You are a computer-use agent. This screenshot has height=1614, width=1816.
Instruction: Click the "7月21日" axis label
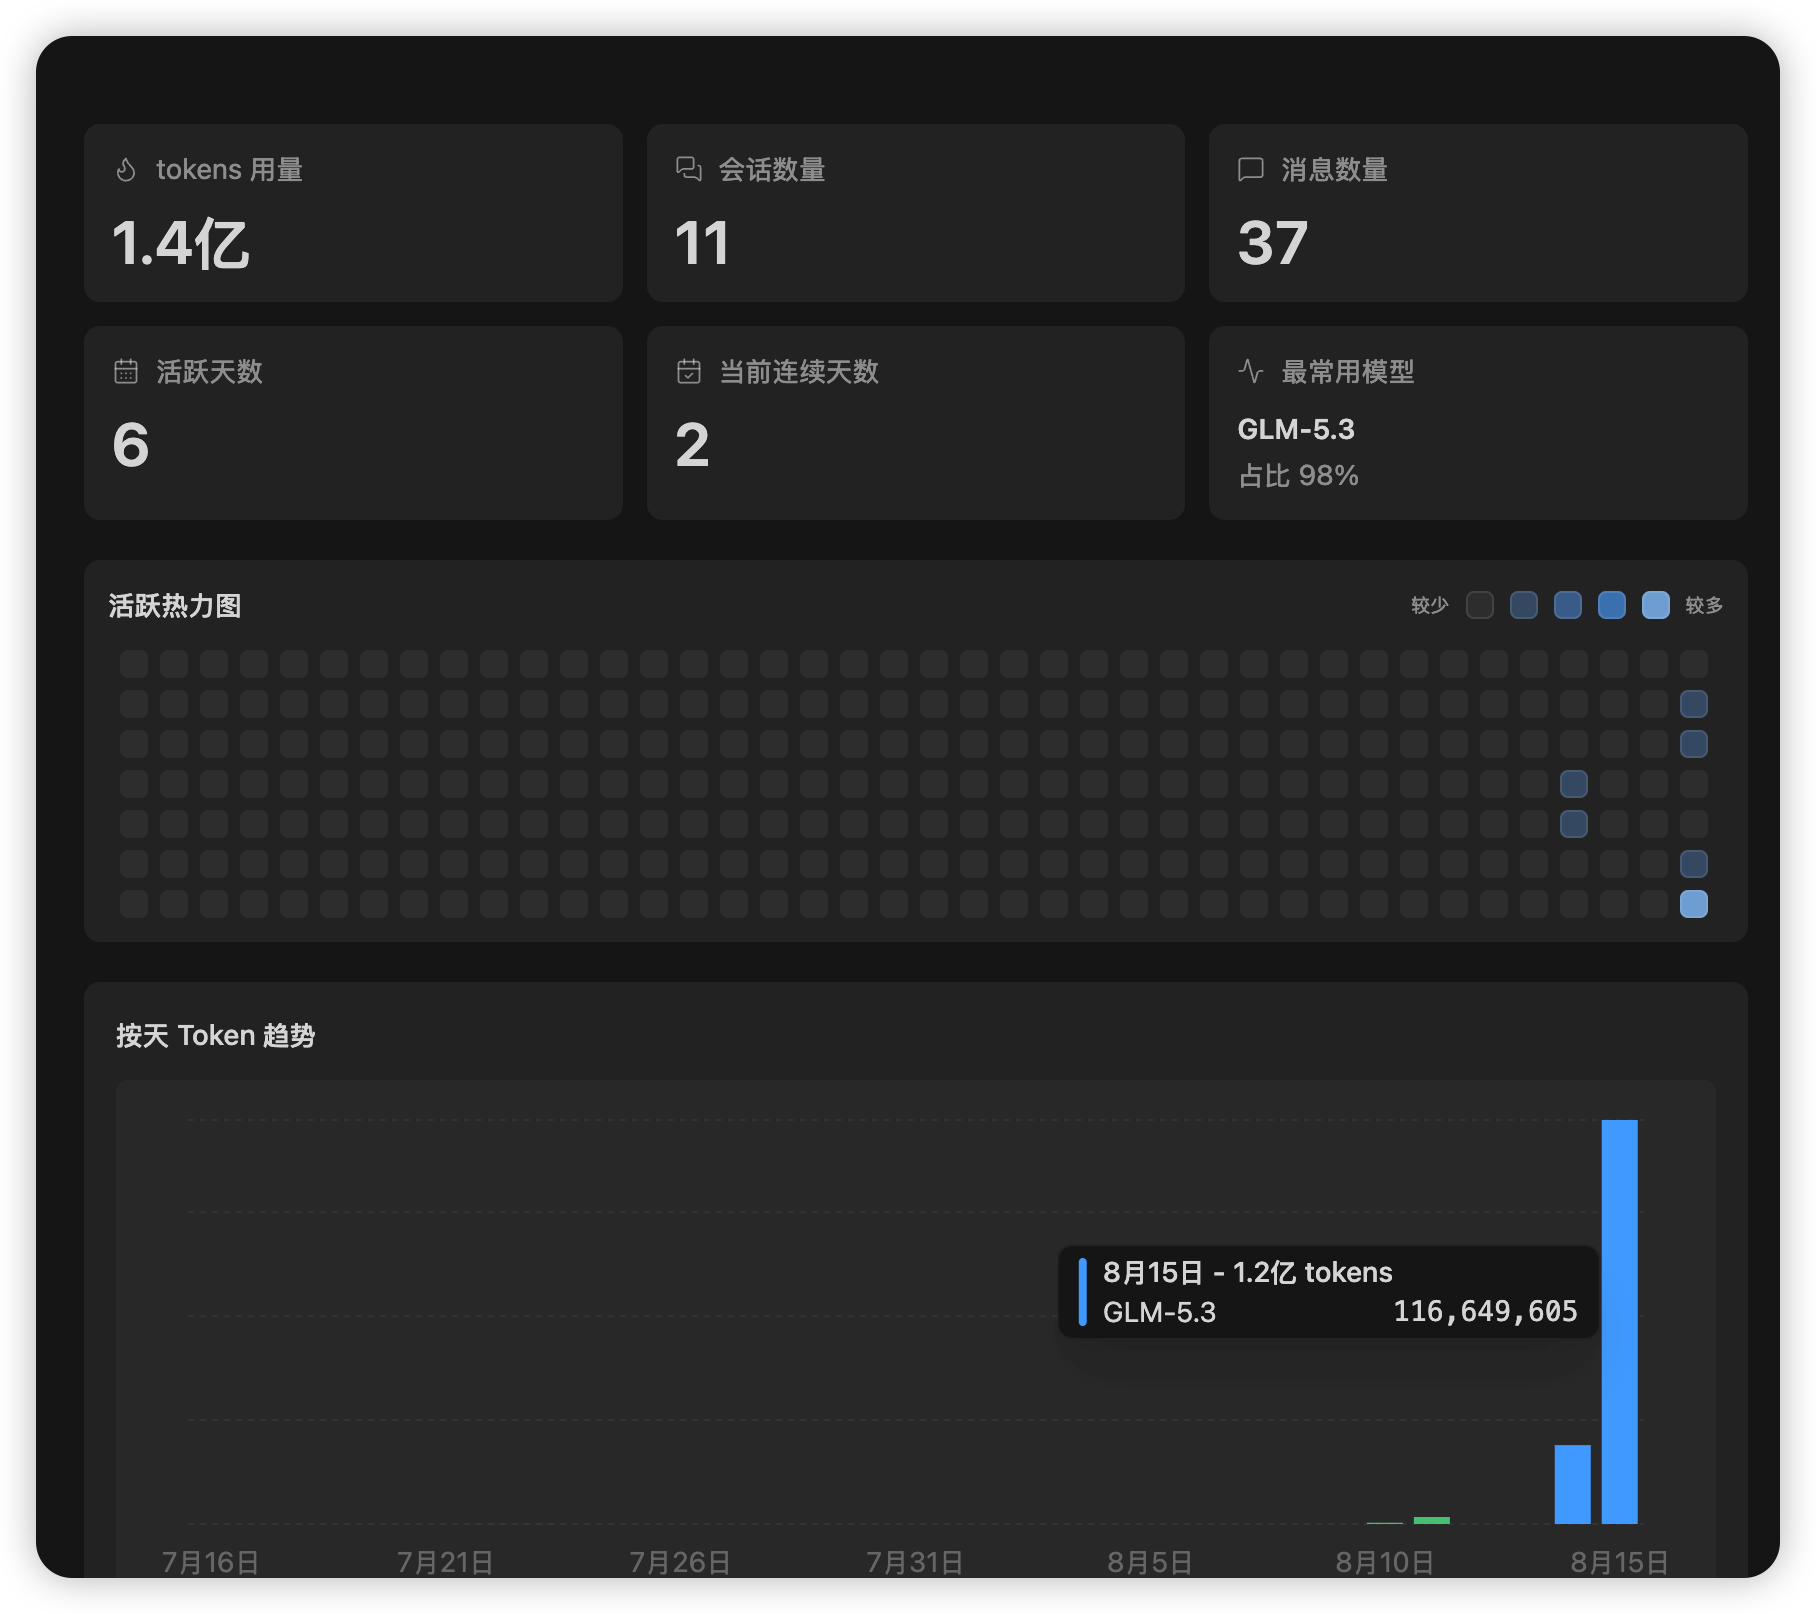[x=445, y=1561]
